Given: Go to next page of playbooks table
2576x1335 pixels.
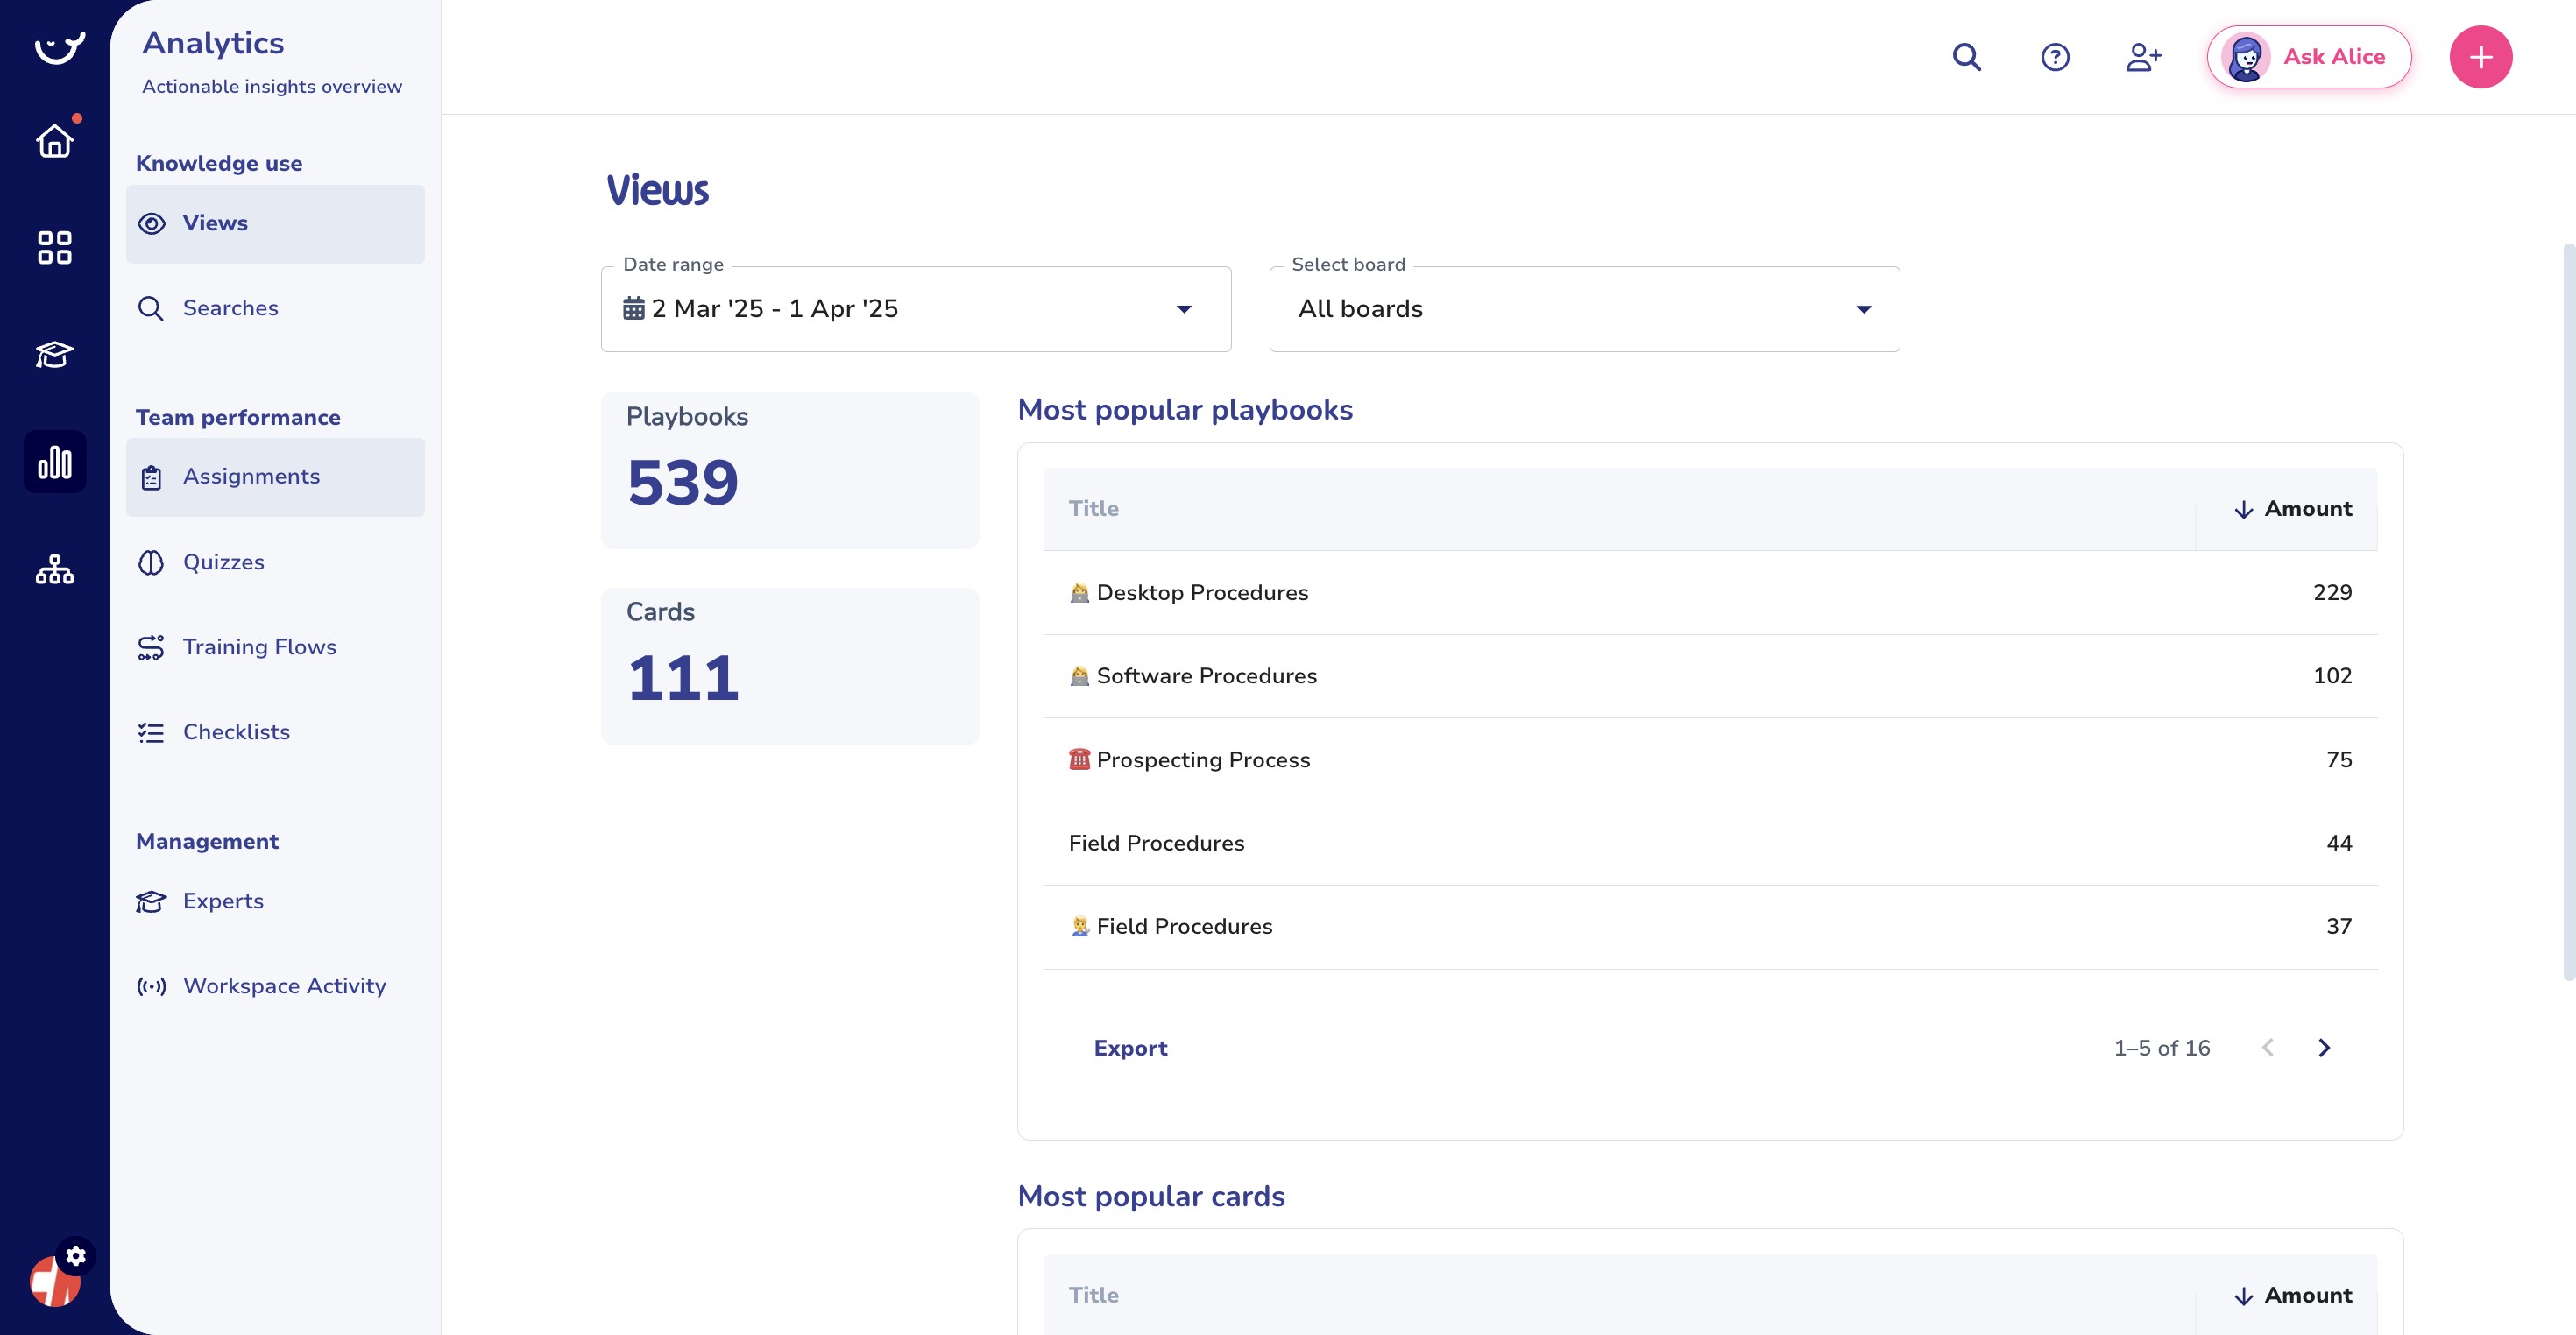Looking at the screenshot, I should pos(2324,1047).
